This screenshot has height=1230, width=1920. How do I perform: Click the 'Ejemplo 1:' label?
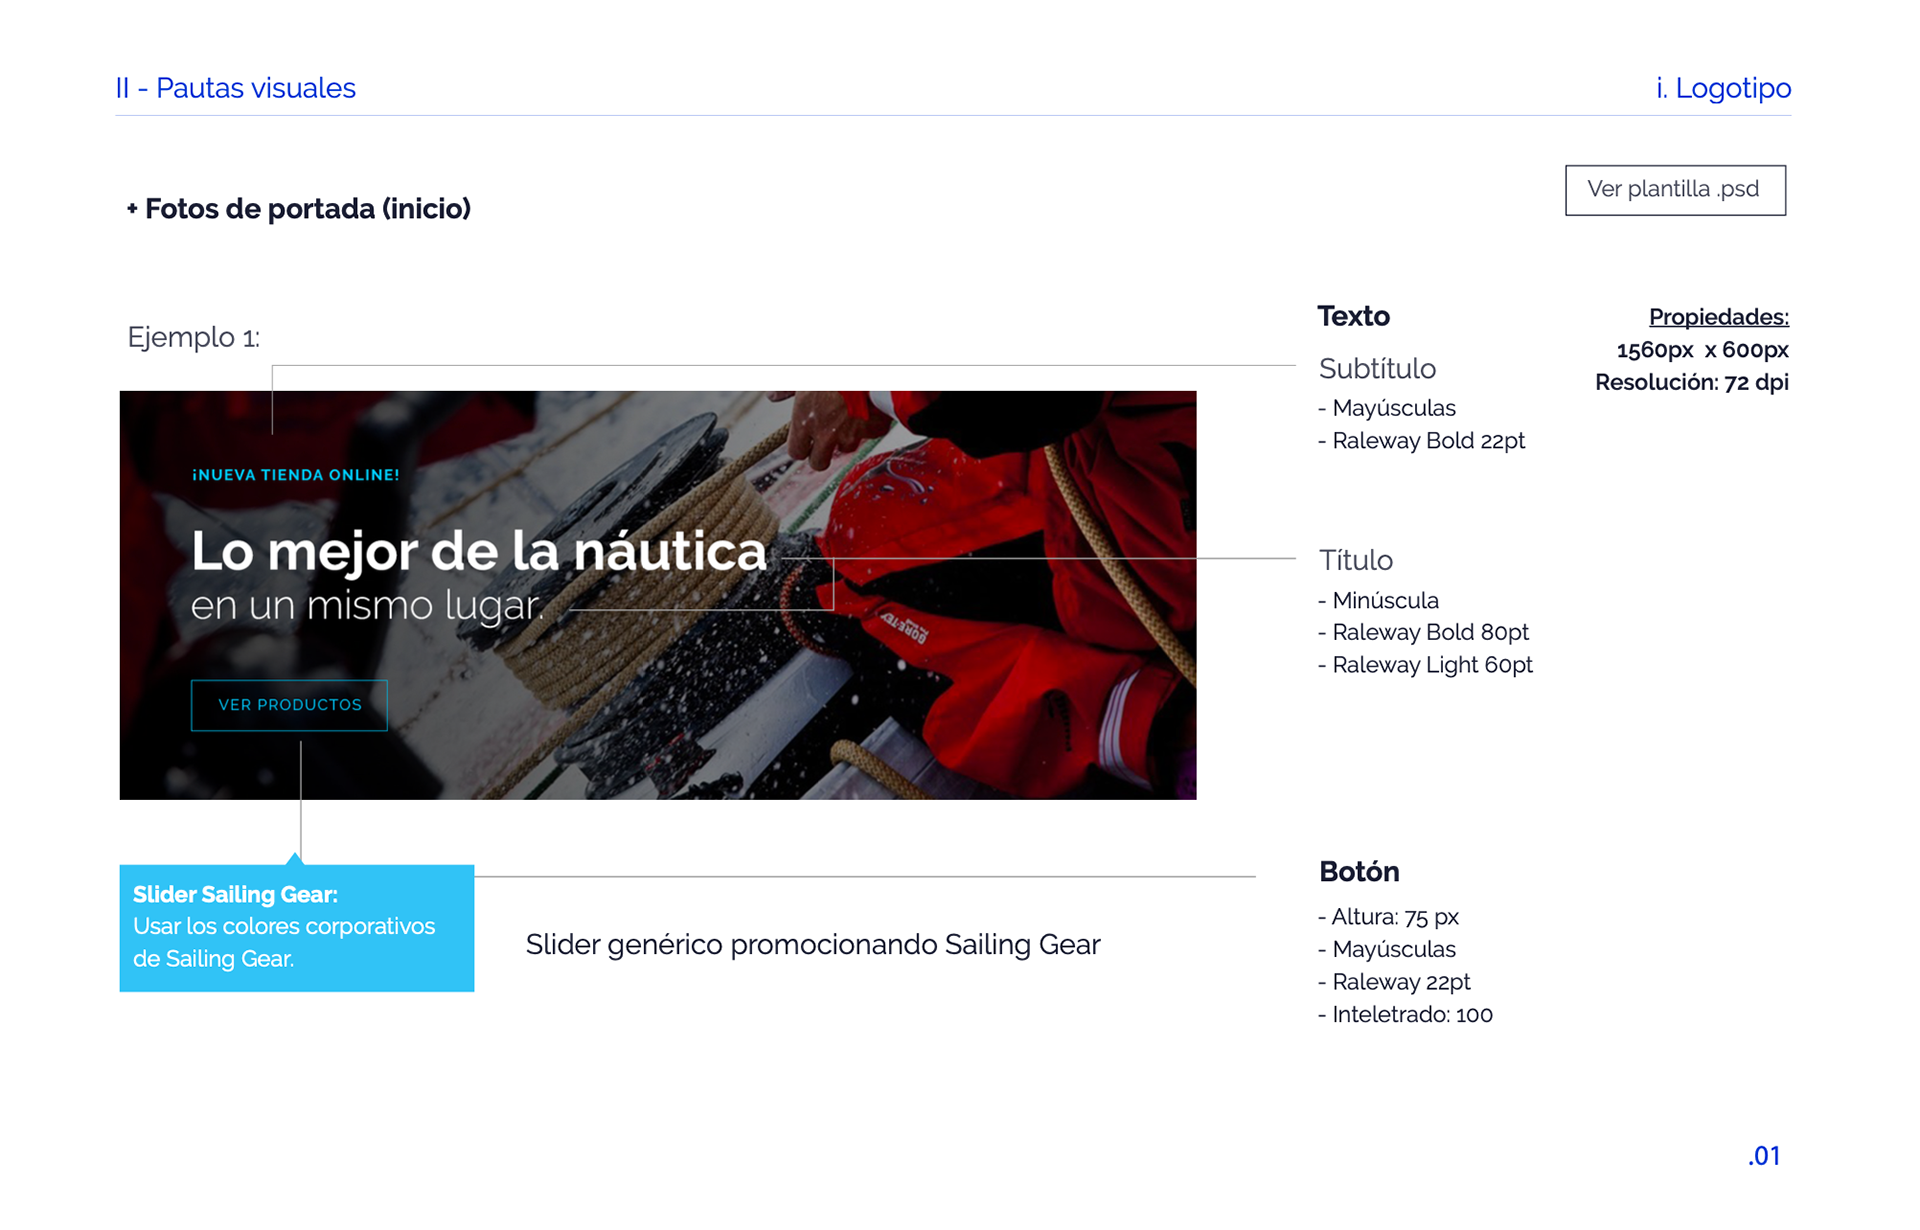point(193,337)
